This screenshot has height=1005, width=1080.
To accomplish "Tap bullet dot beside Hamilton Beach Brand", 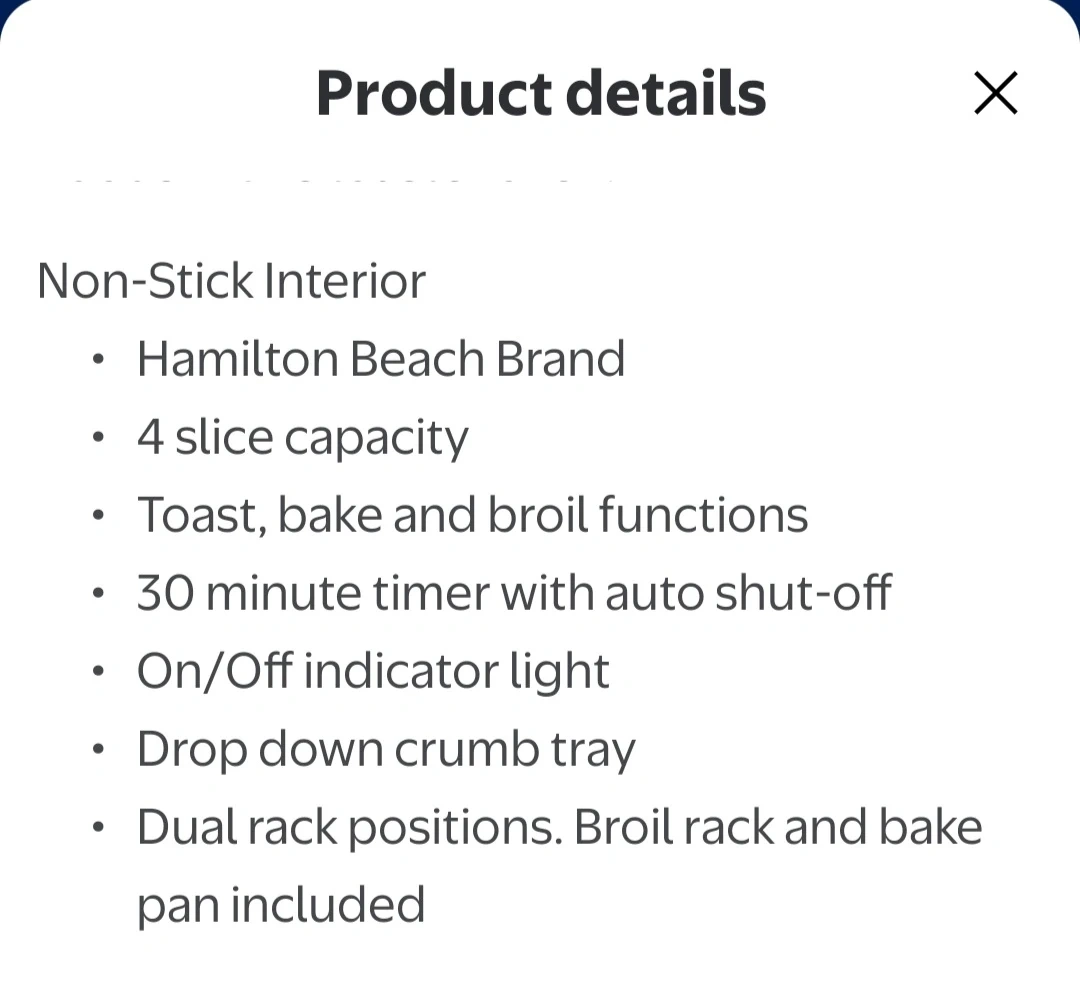I will (x=97, y=360).
